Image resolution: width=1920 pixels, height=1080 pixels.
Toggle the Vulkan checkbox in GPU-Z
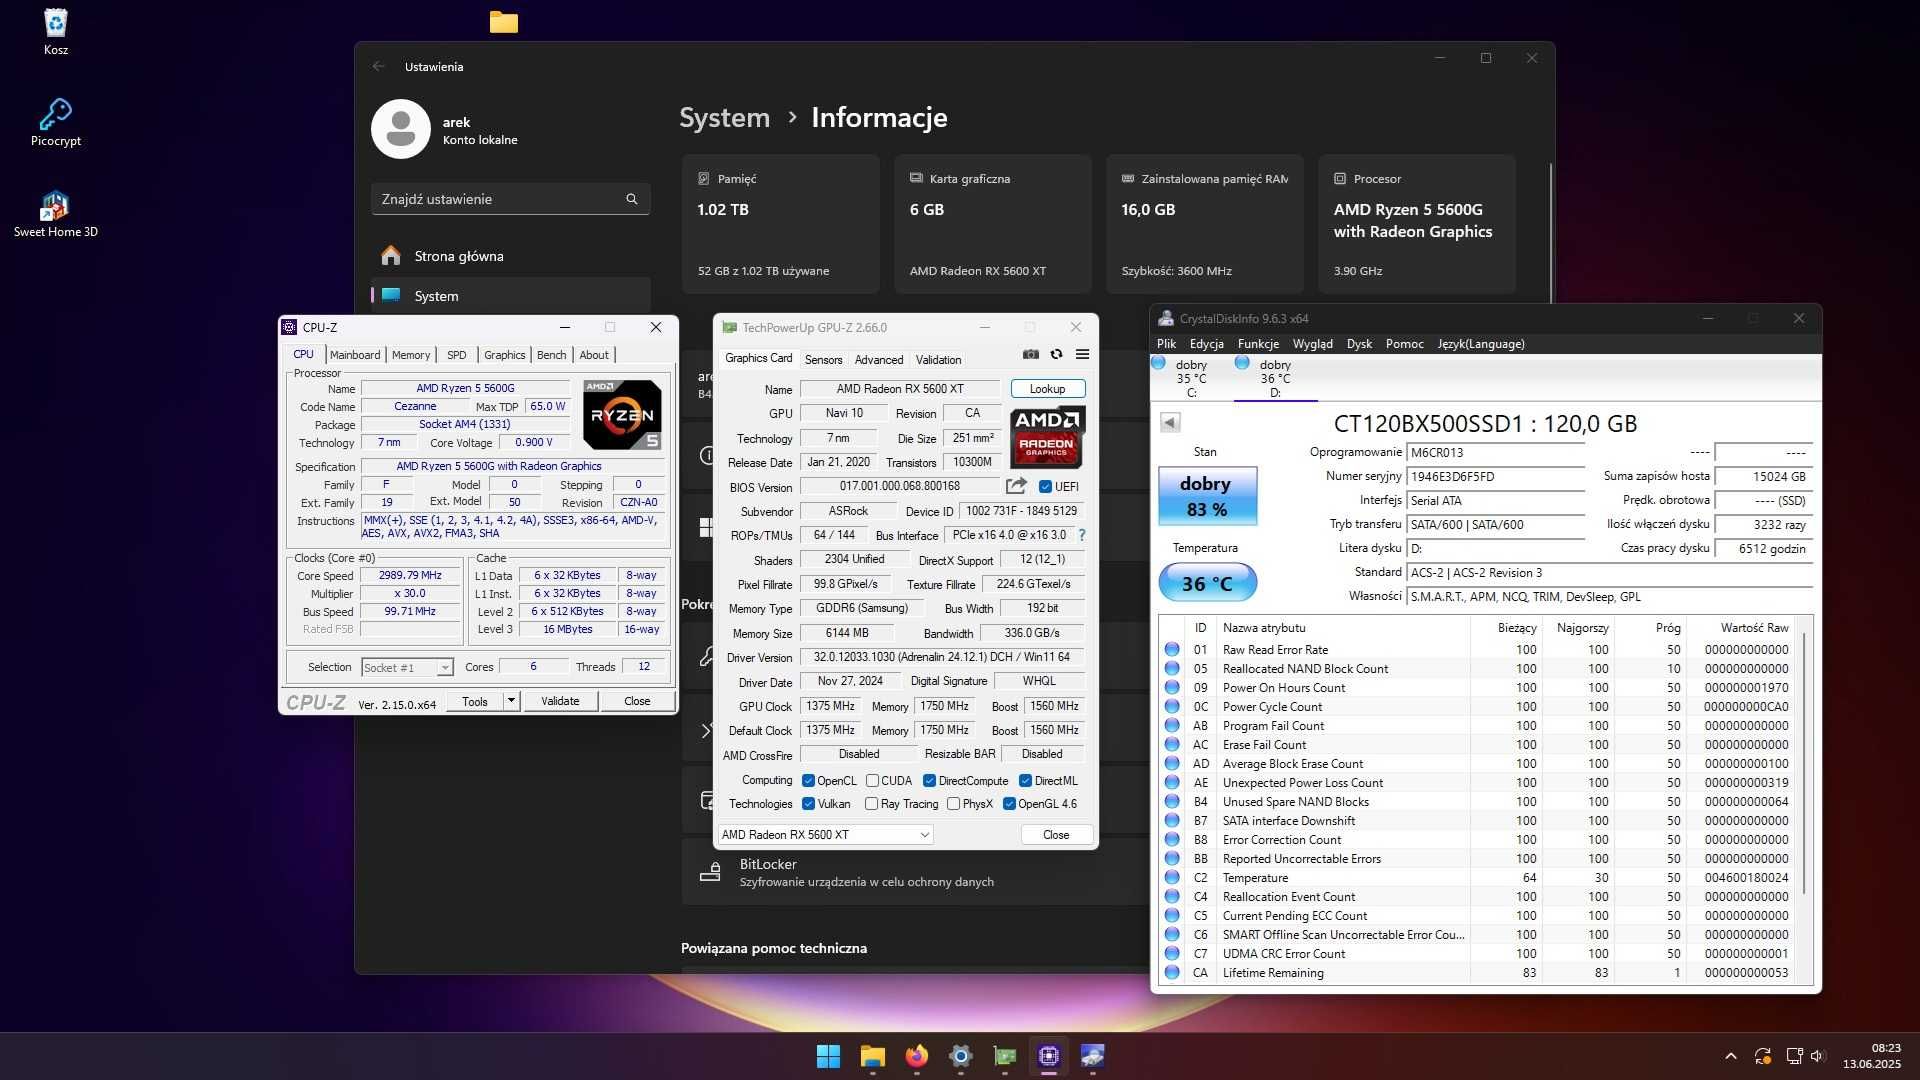coord(808,804)
